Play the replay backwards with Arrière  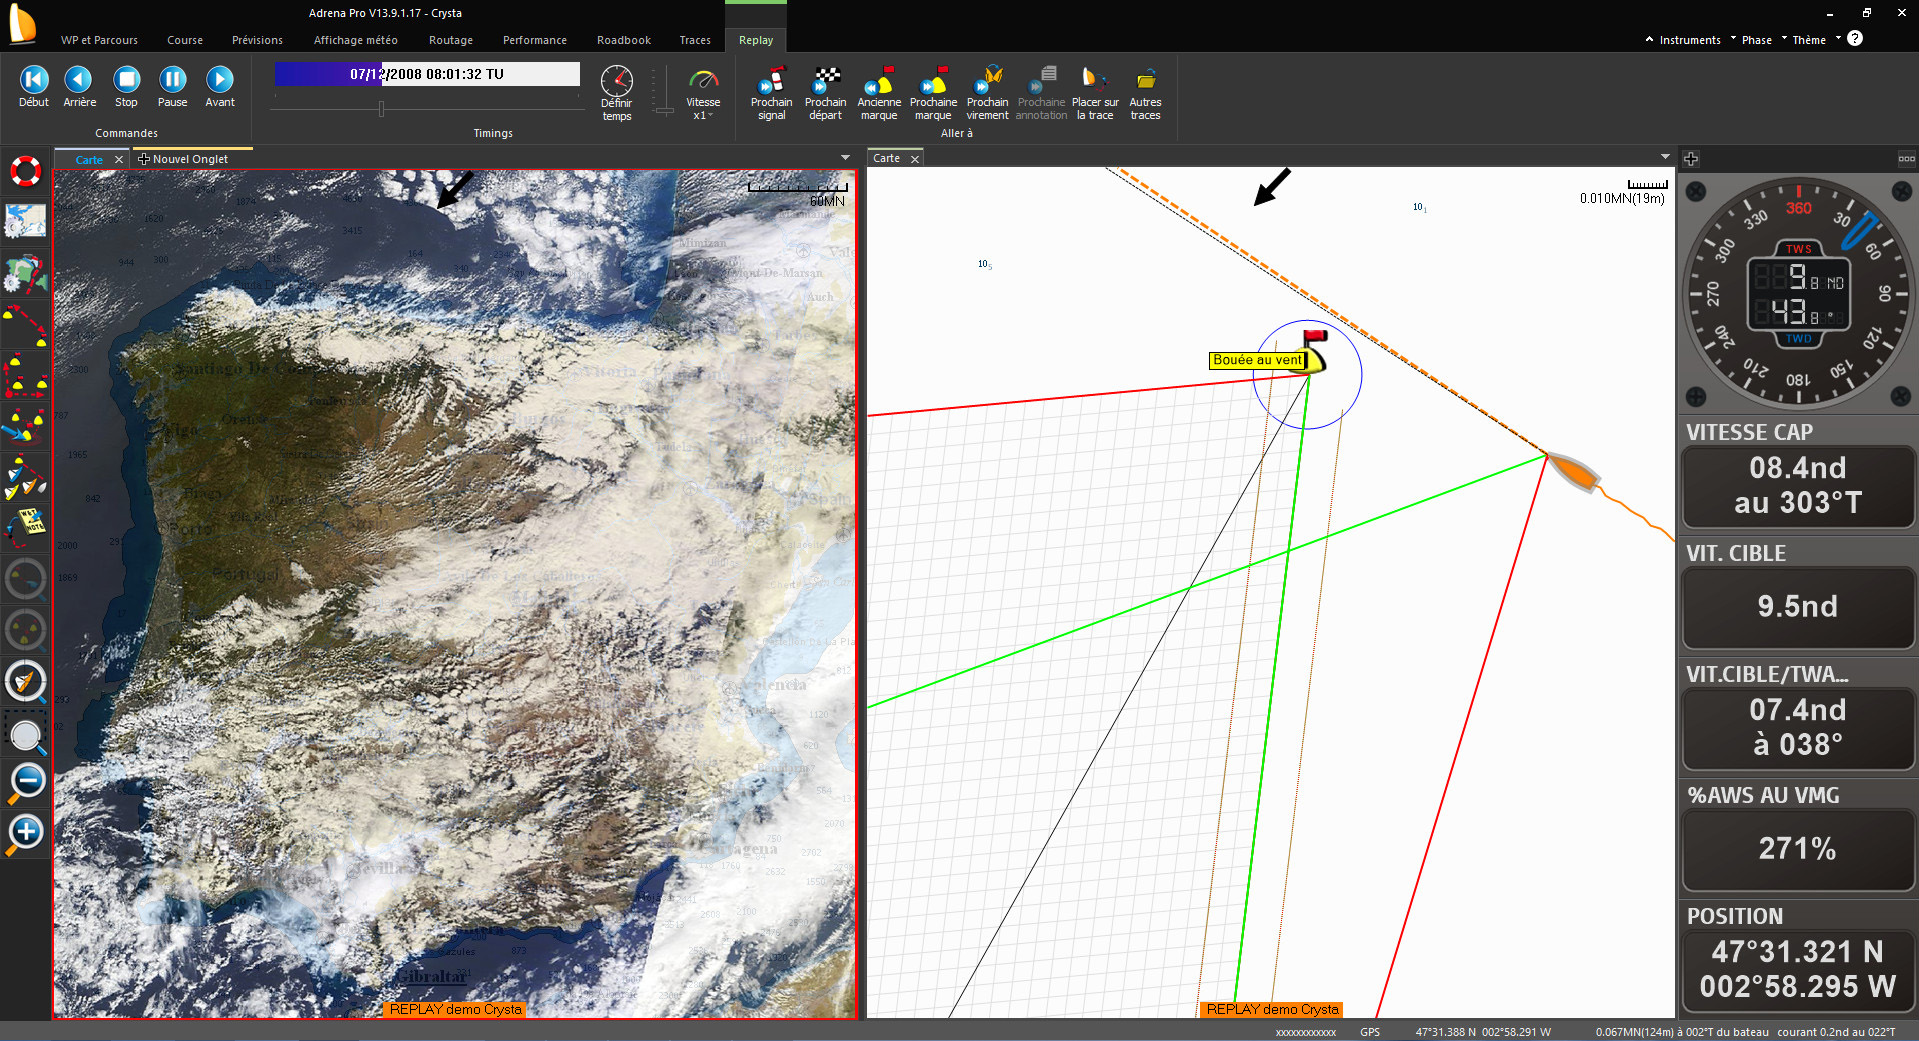[x=79, y=87]
